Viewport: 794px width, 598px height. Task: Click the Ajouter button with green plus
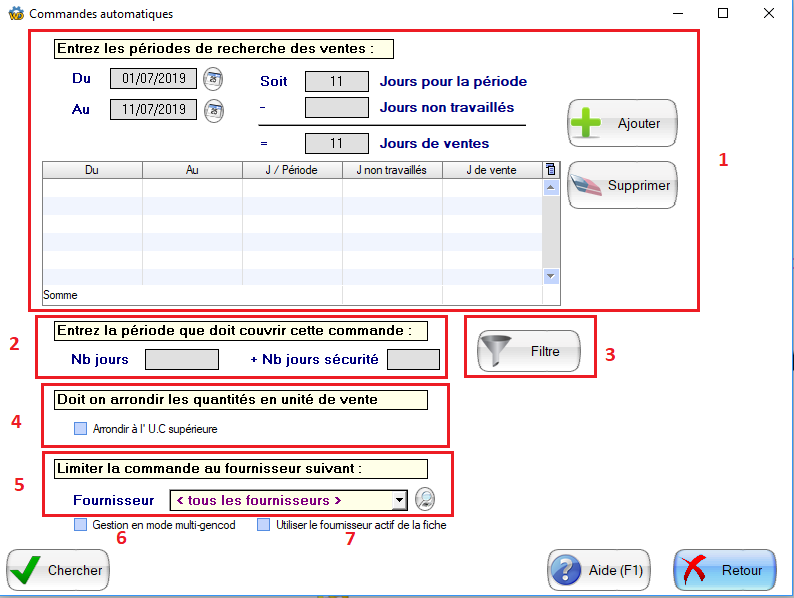click(x=622, y=123)
